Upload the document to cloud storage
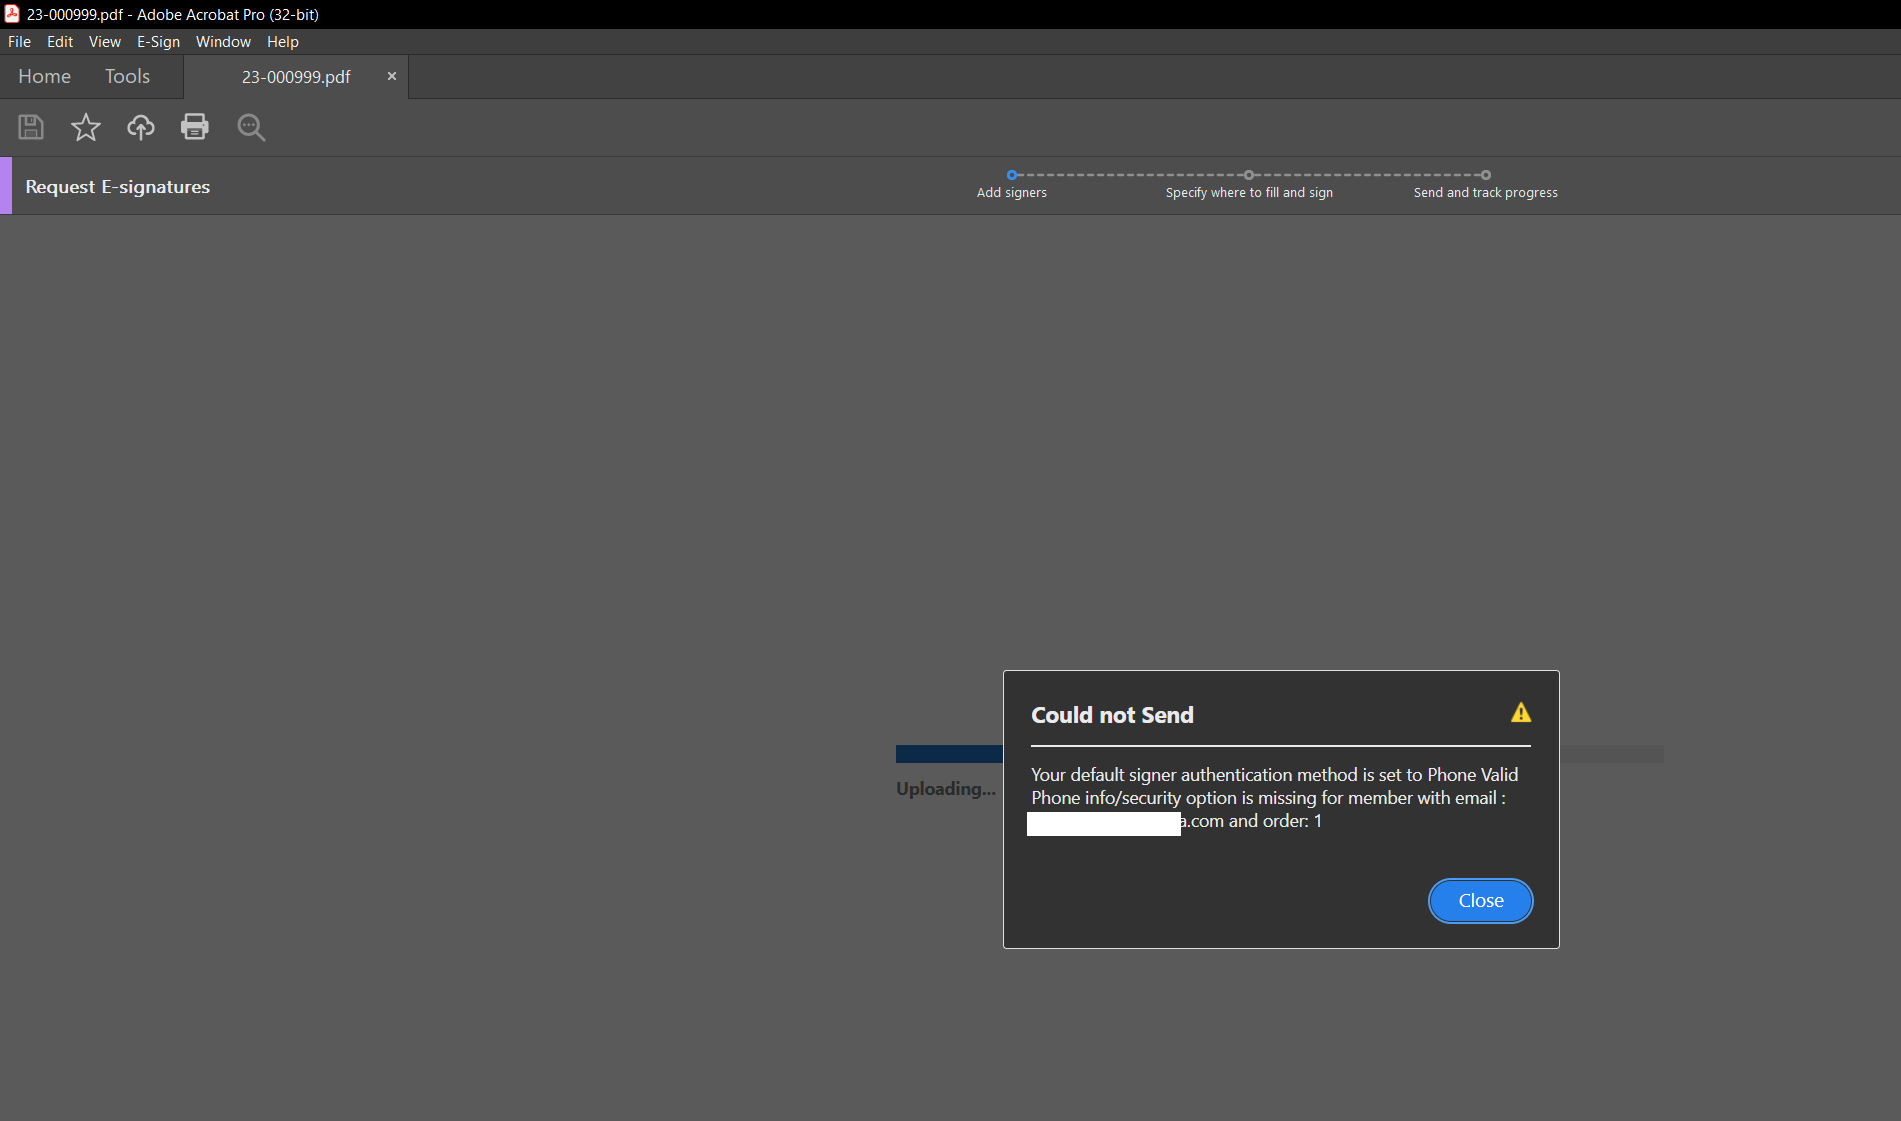This screenshot has width=1901, height=1121. [x=140, y=127]
